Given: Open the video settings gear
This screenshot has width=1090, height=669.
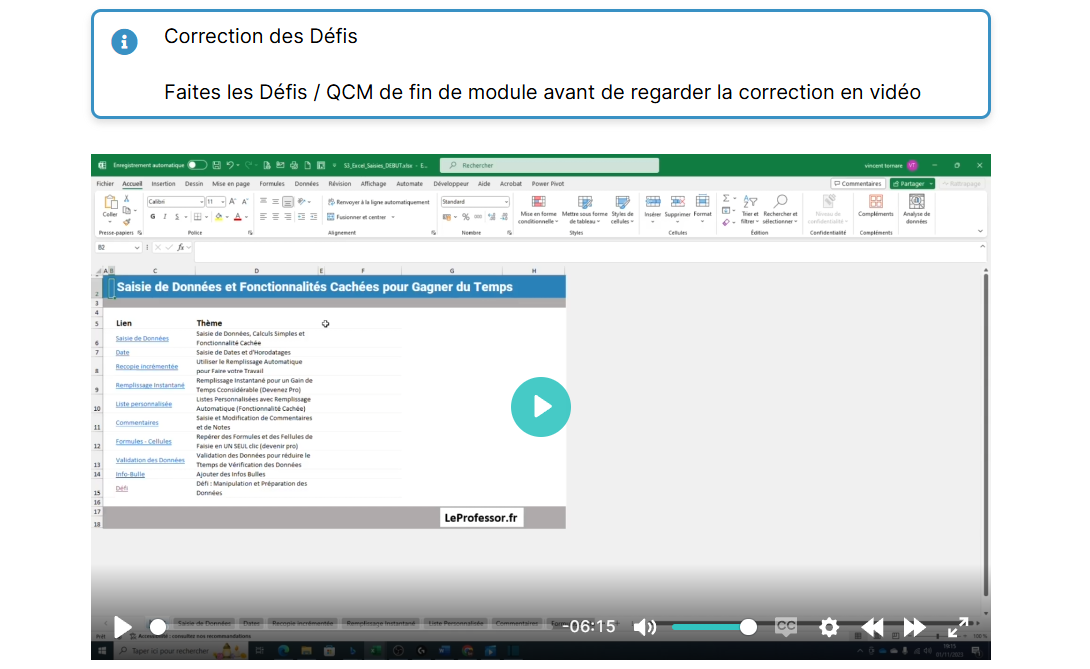Looking at the screenshot, I should (828, 627).
